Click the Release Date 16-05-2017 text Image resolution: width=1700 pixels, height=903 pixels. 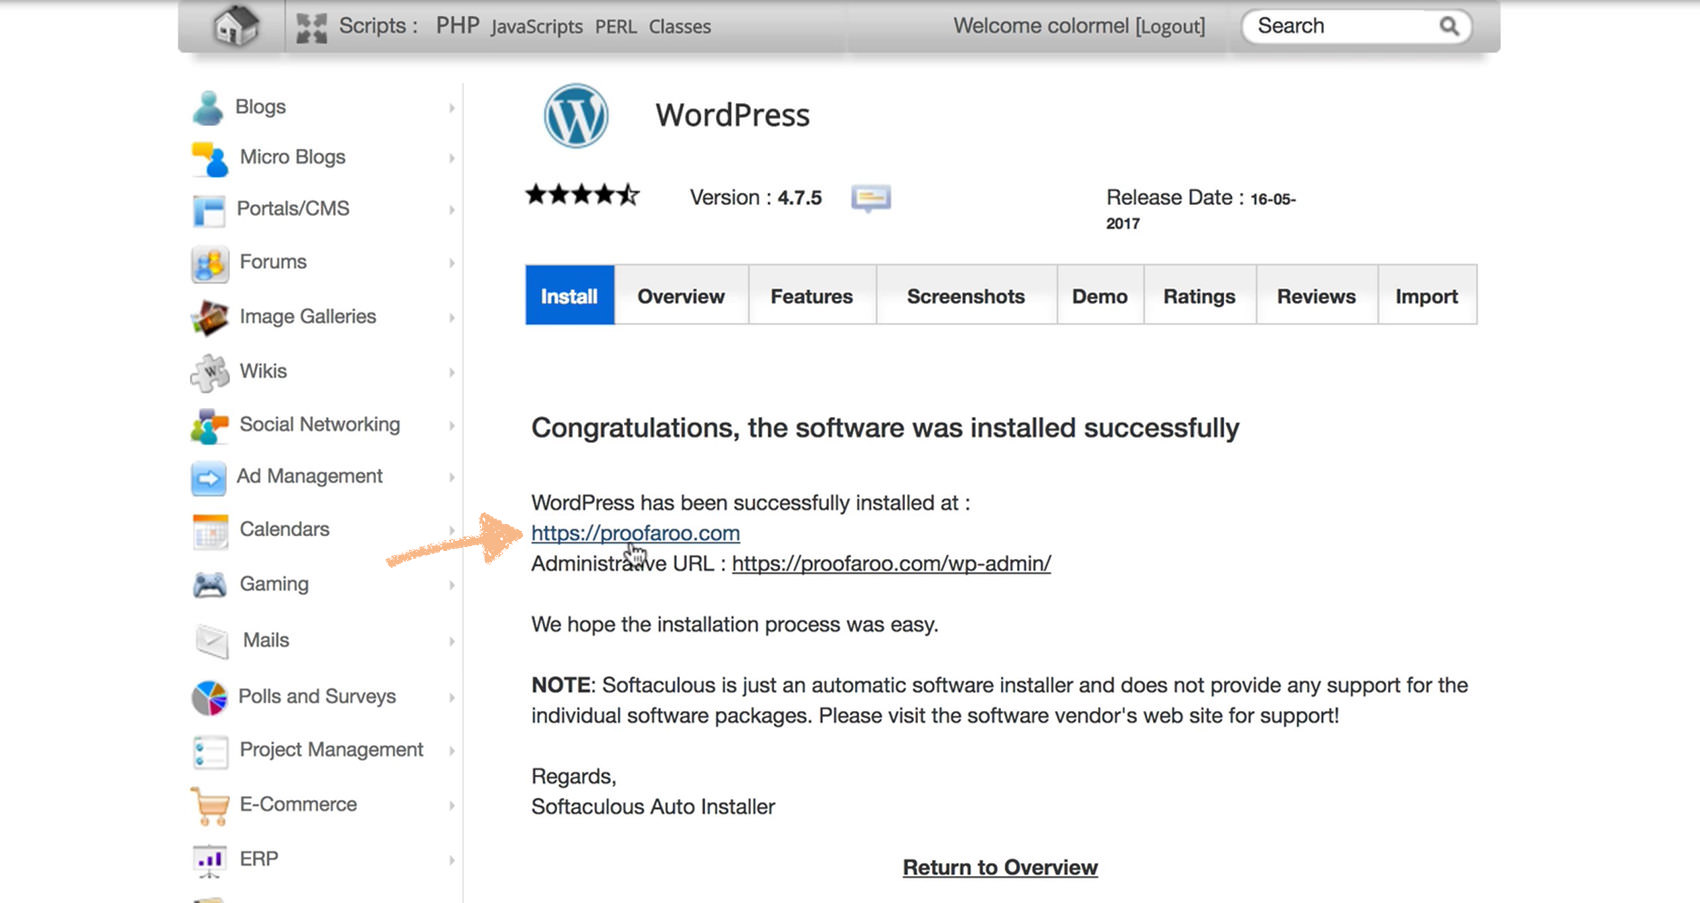click(x=1200, y=209)
